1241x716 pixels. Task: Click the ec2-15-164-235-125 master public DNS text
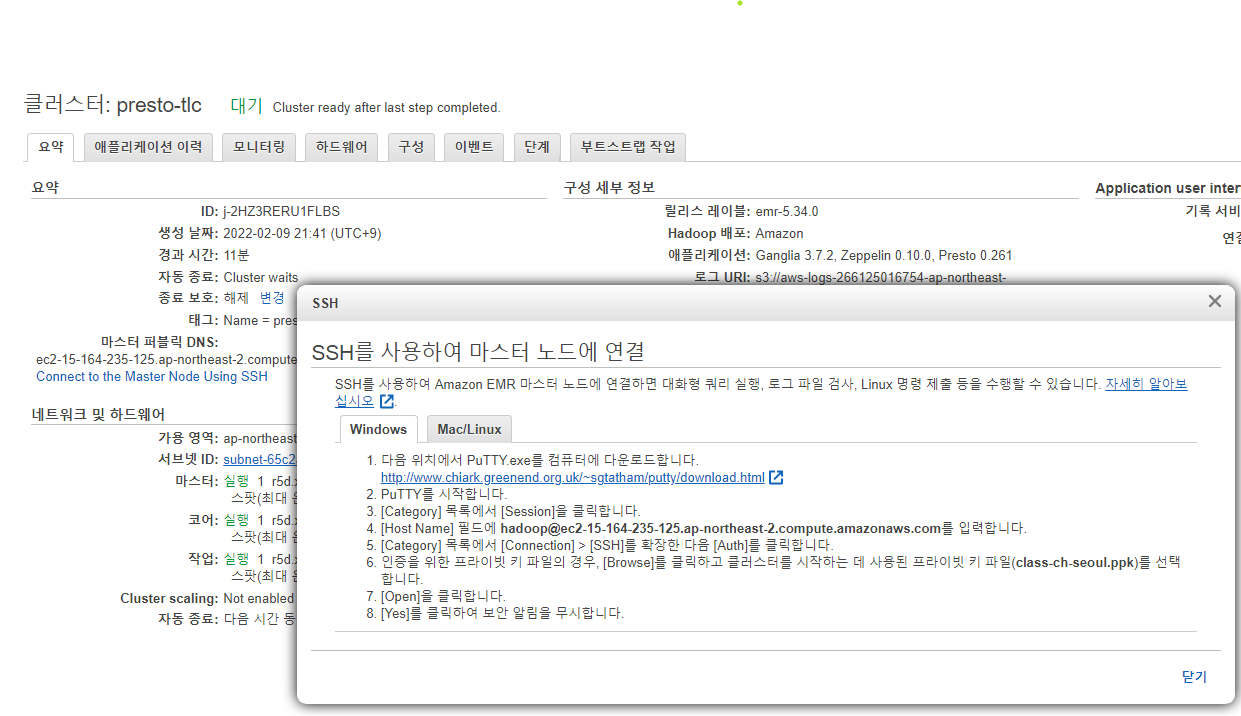tap(166, 359)
